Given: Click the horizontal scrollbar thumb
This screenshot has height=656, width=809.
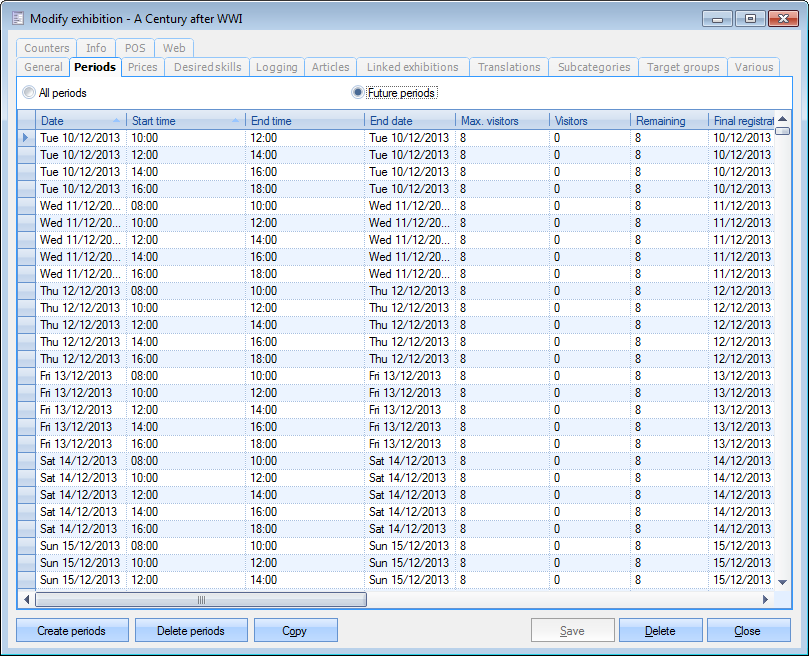Looking at the screenshot, I should click(x=200, y=600).
